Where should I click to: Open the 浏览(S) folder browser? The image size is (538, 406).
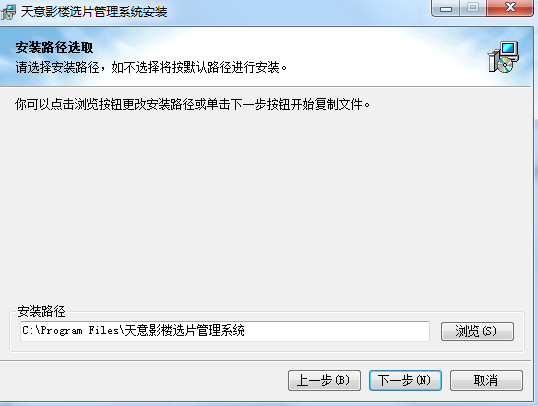click(477, 331)
